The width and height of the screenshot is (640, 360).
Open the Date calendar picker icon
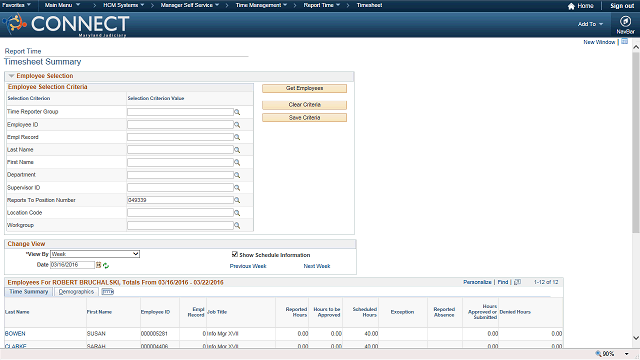98,265
